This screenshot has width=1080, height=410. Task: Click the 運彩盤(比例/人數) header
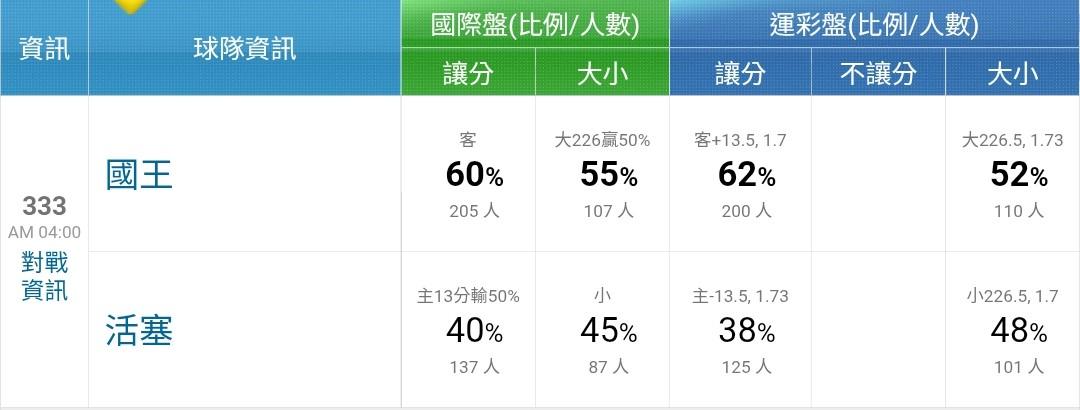tap(874, 25)
